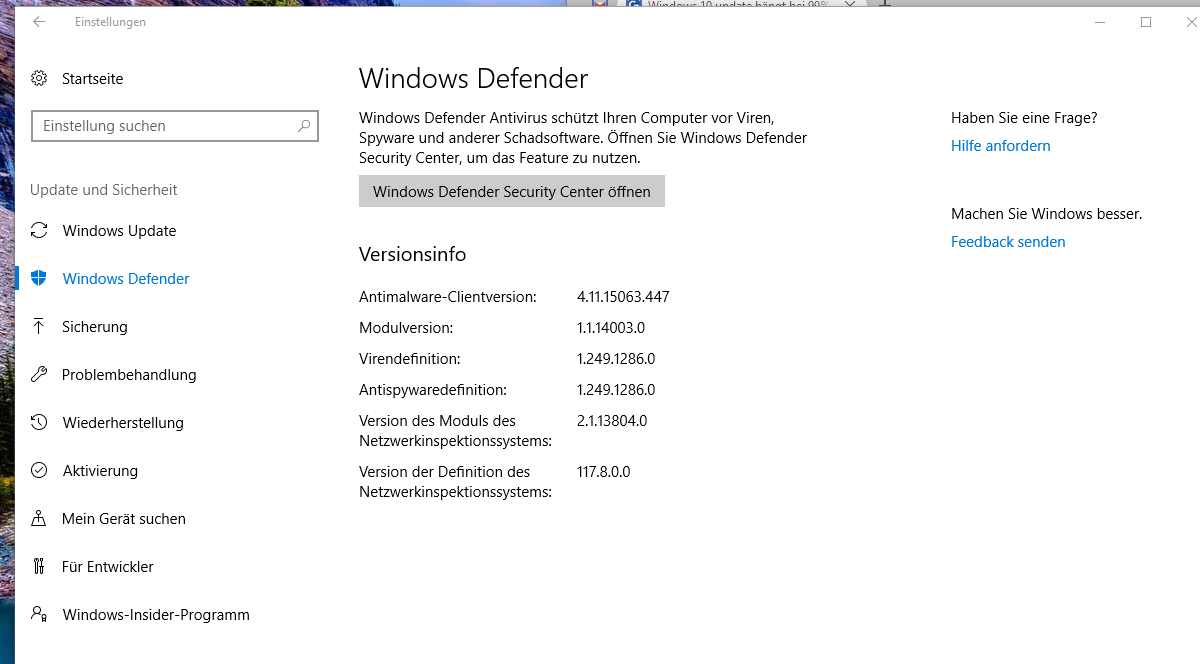Click the Windows Defender shield icon
The image size is (1200, 664).
(39, 279)
